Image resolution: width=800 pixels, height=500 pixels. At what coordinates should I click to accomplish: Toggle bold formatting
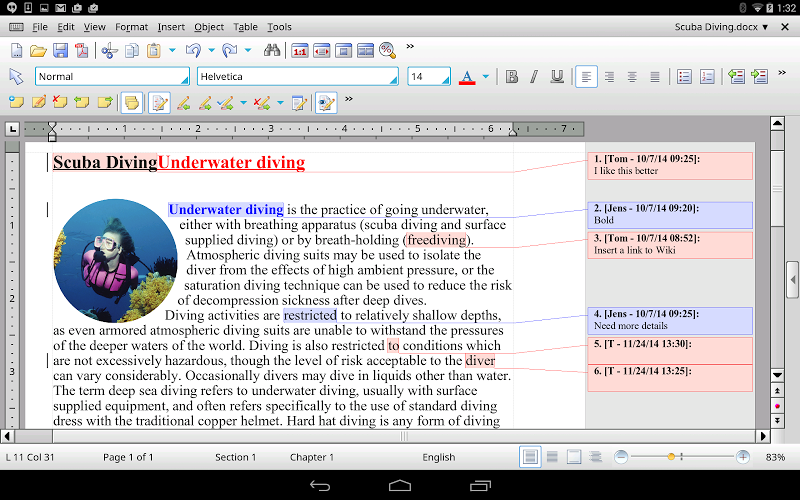[512, 76]
